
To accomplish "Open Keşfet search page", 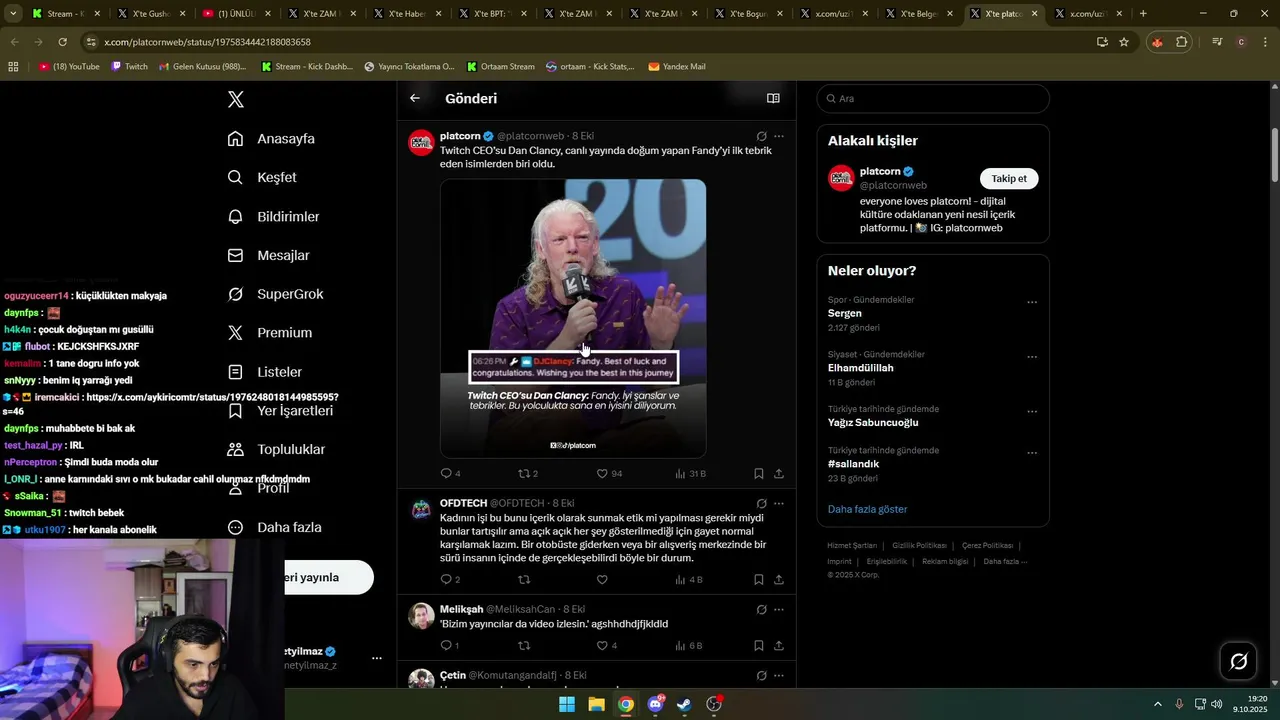I will tap(262, 177).
